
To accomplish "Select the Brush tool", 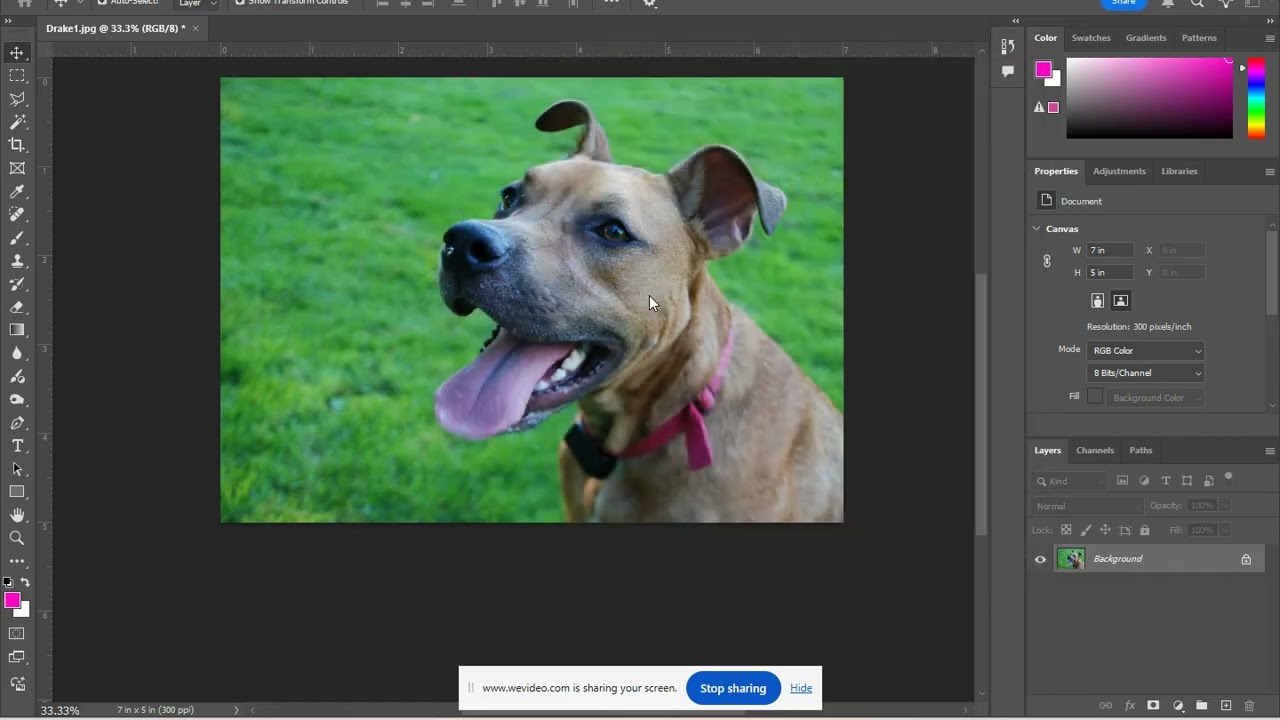I will click(17, 238).
